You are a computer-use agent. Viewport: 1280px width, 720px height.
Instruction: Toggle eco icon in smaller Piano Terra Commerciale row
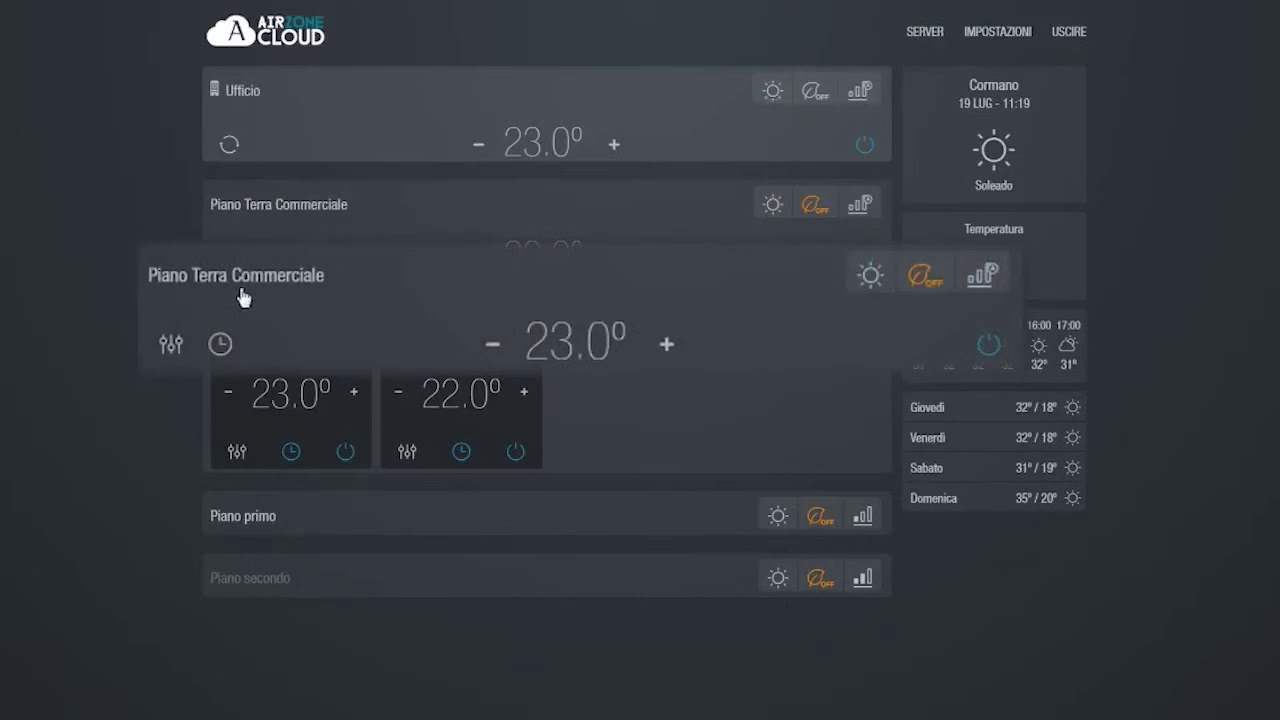tap(816, 205)
